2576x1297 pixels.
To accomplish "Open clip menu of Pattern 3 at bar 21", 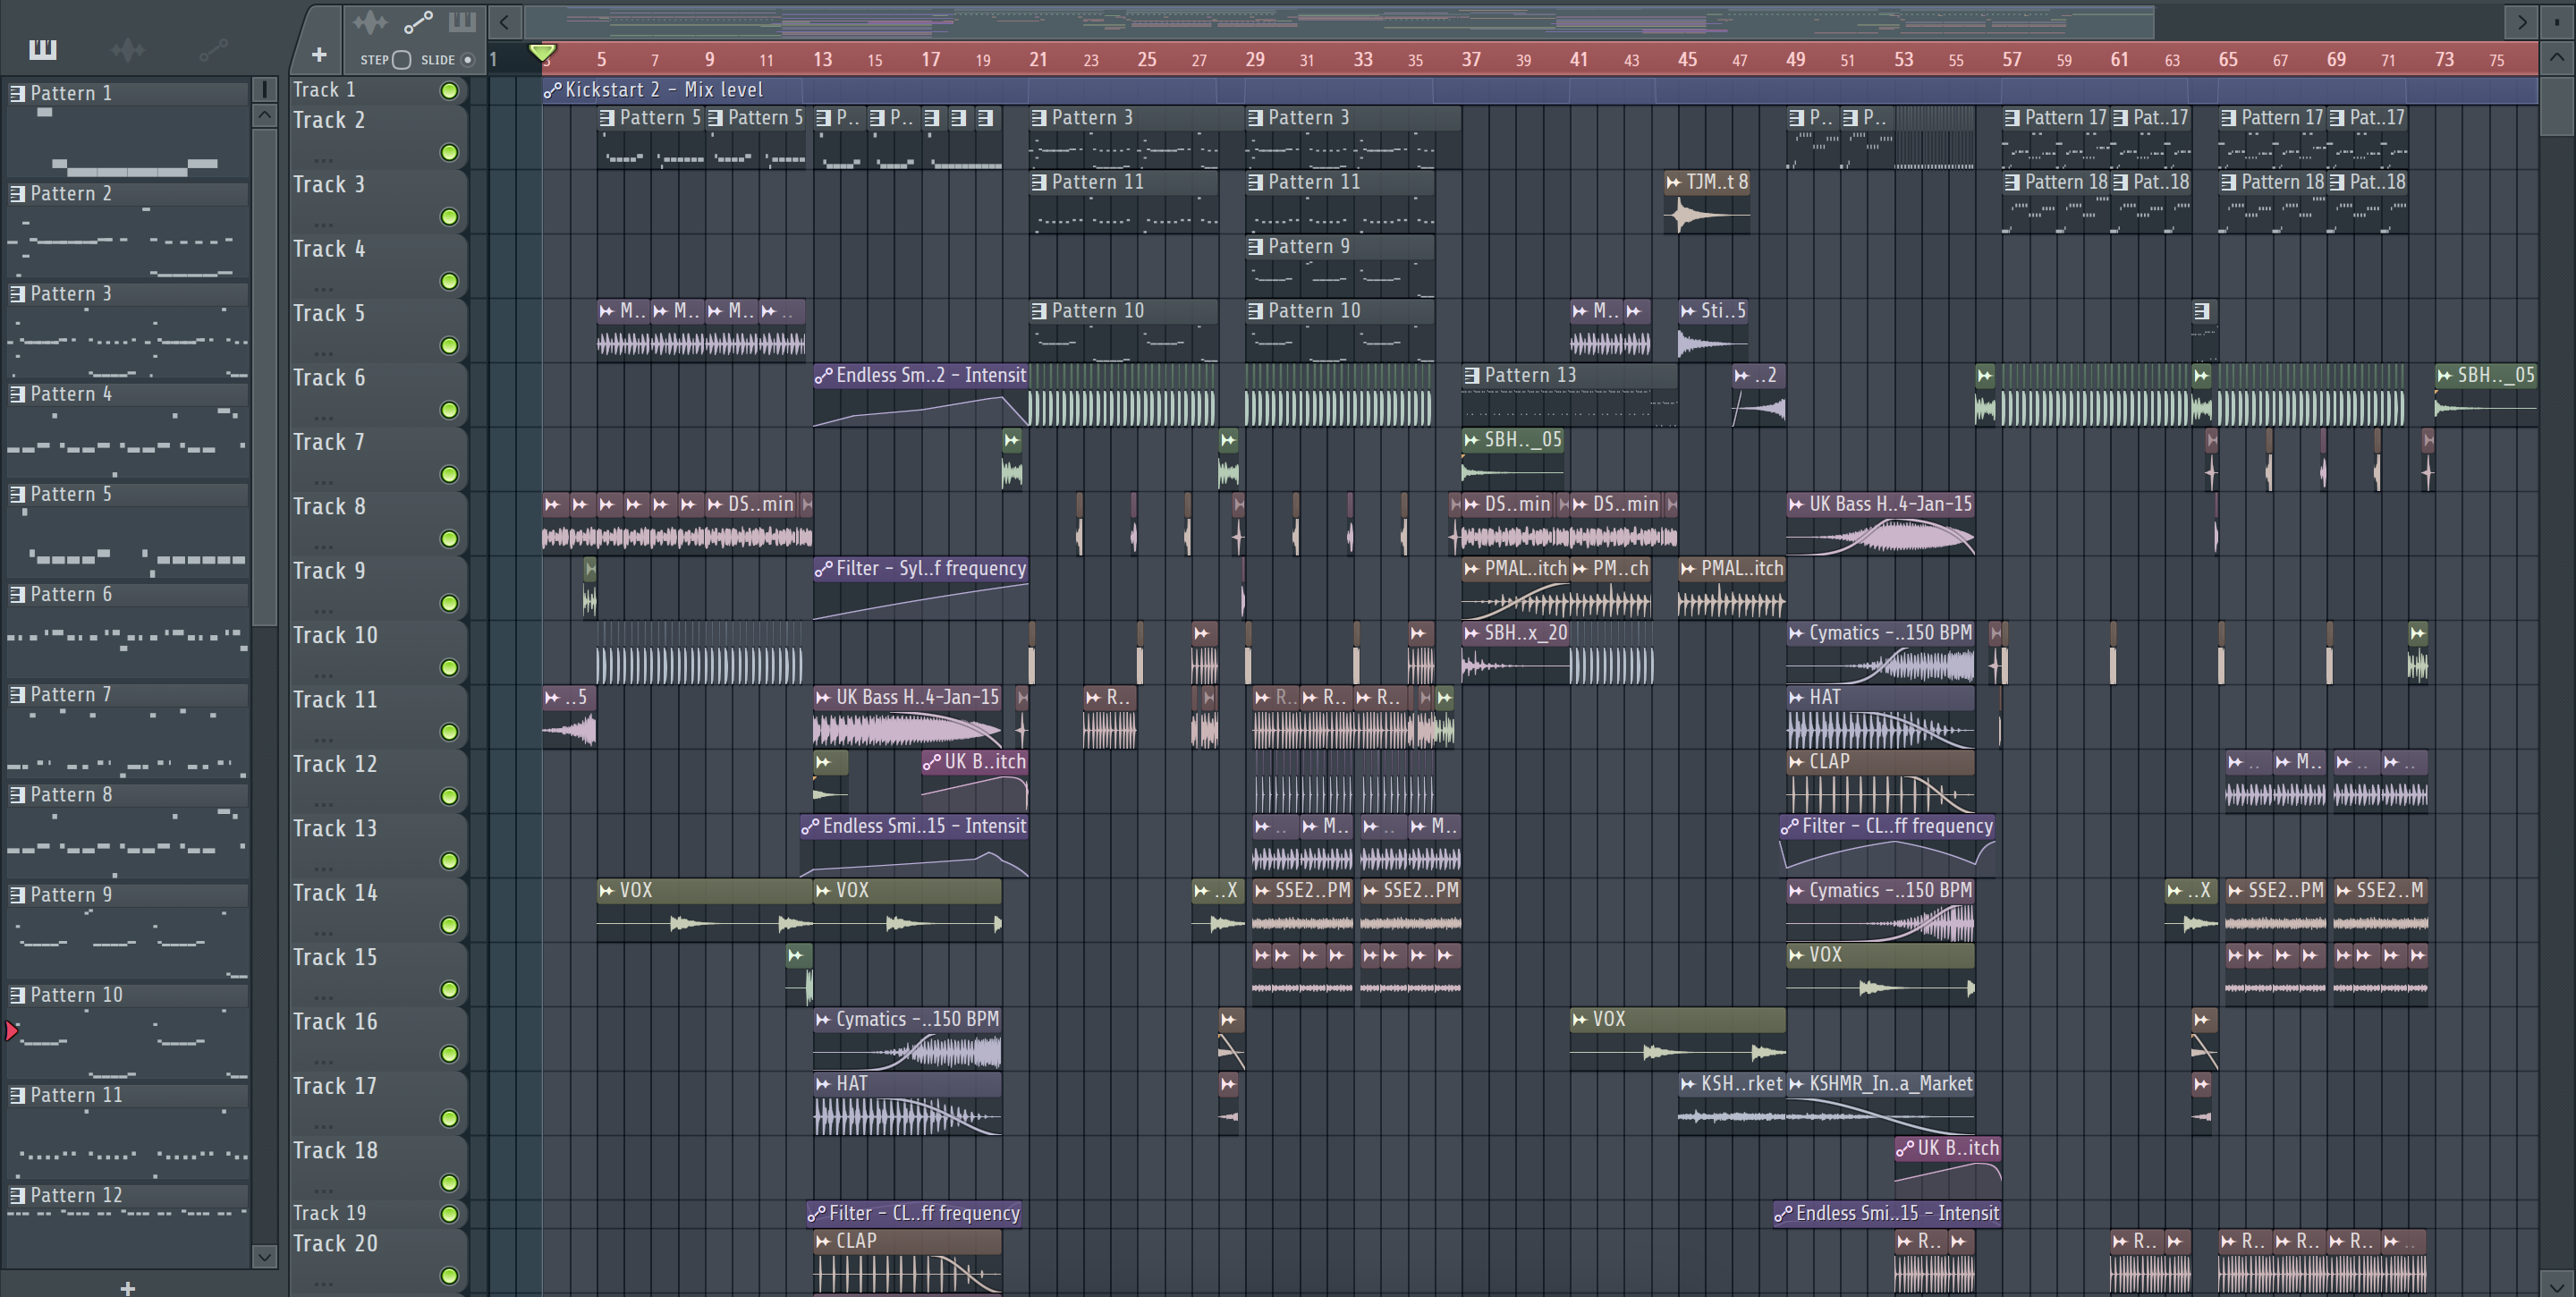I will click(1040, 118).
